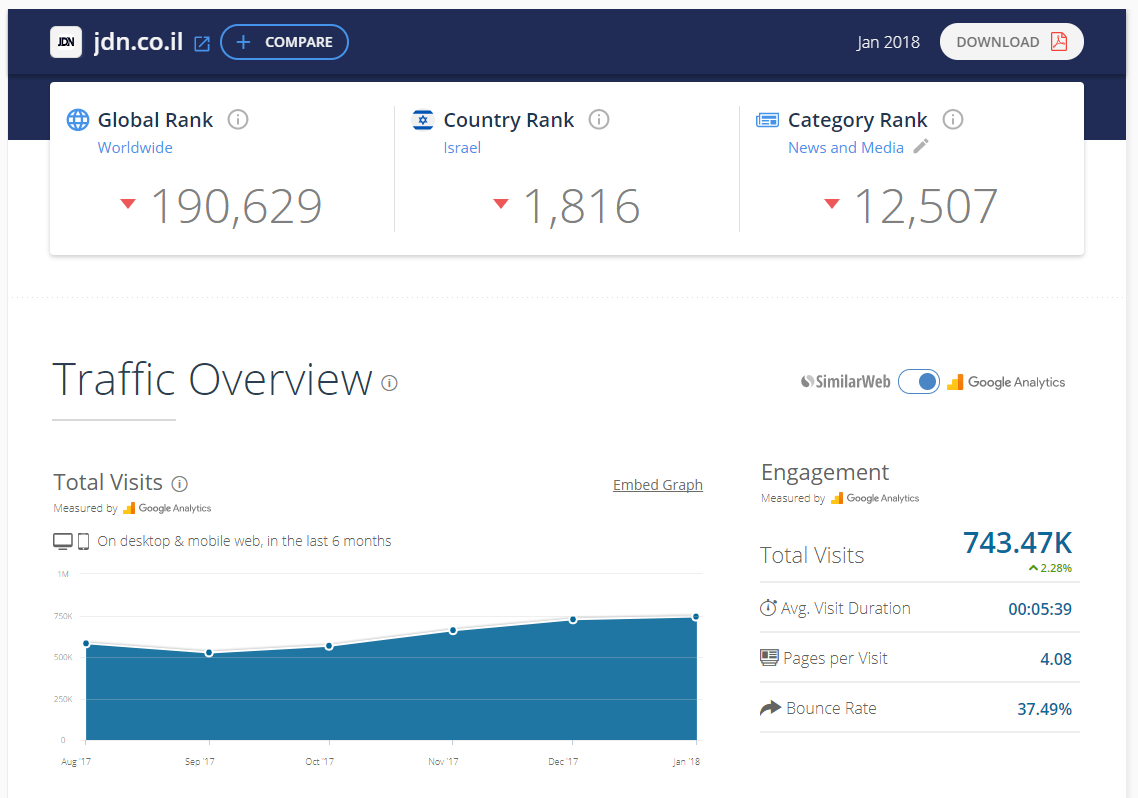
Task: Select Nov '17 data point on chart
Action: [453, 631]
